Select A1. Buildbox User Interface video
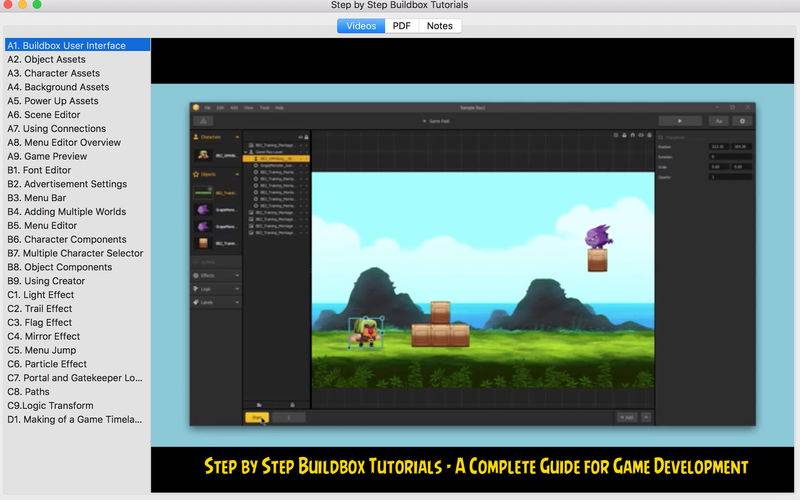This screenshot has width=800, height=500. [x=78, y=45]
